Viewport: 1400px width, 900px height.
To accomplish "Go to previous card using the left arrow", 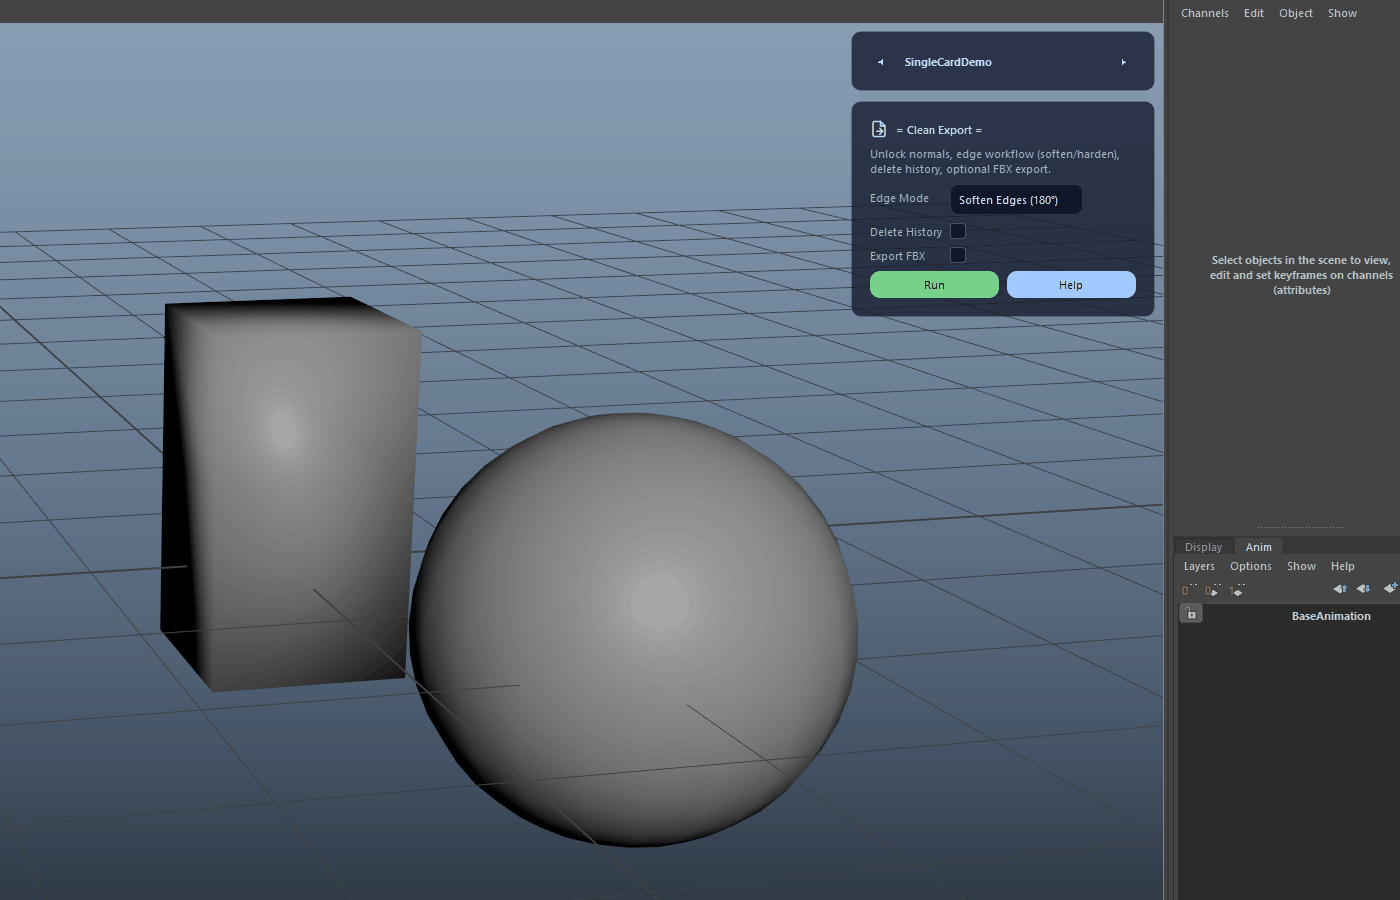I will pos(881,62).
